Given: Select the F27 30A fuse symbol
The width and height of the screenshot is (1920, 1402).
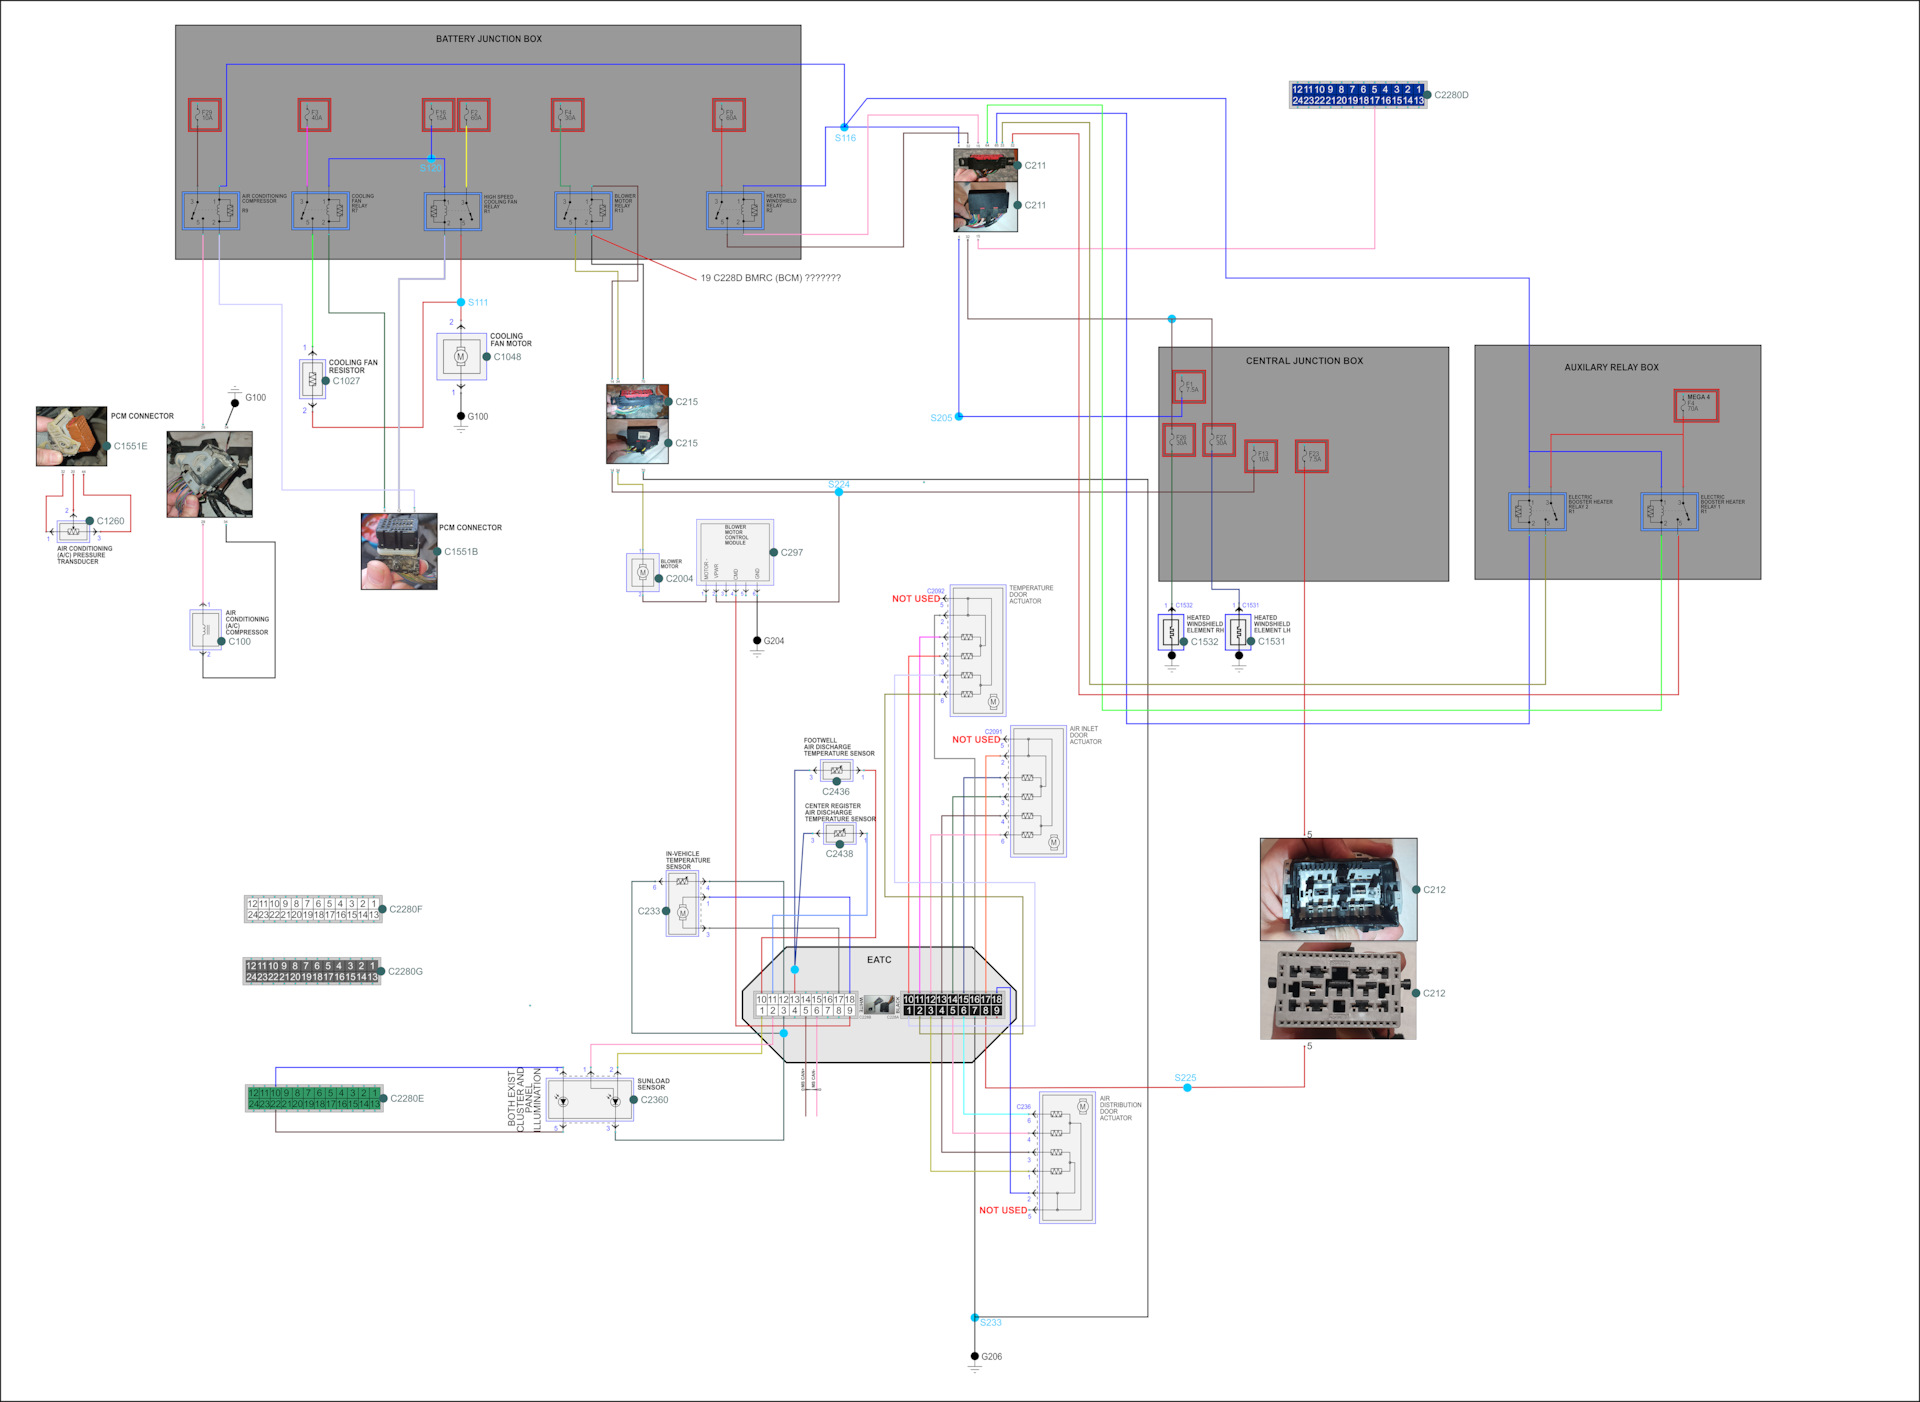Looking at the screenshot, I should click(1219, 440).
